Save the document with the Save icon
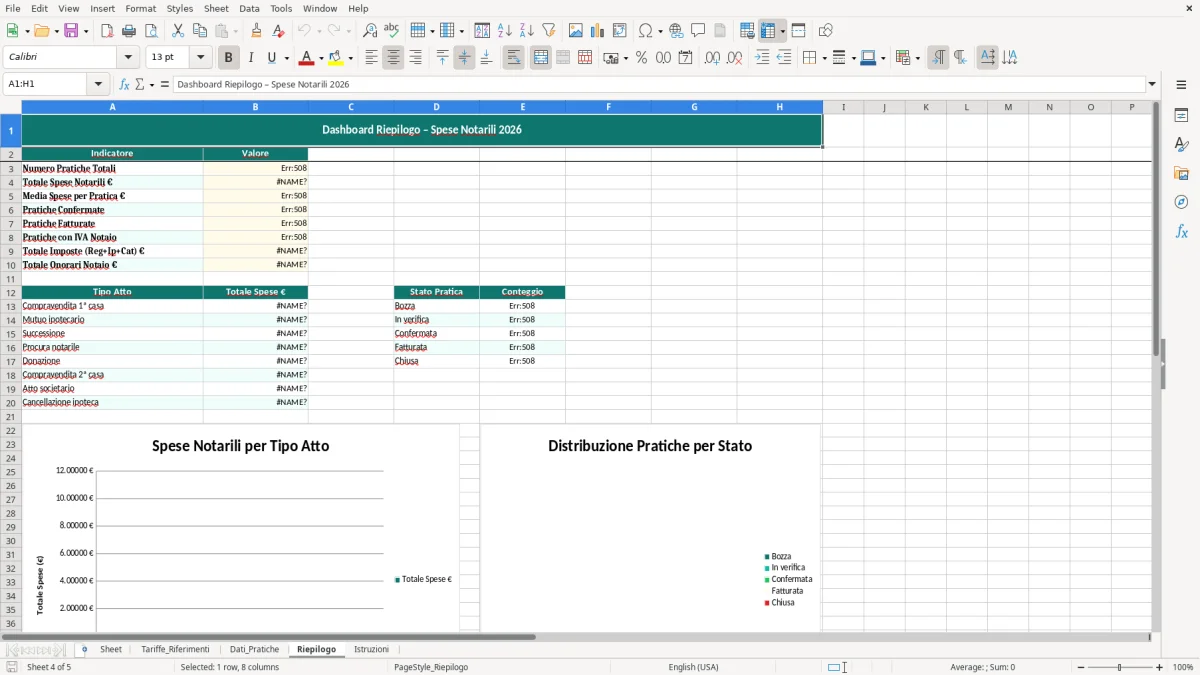The width and height of the screenshot is (1200, 675). click(x=71, y=31)
